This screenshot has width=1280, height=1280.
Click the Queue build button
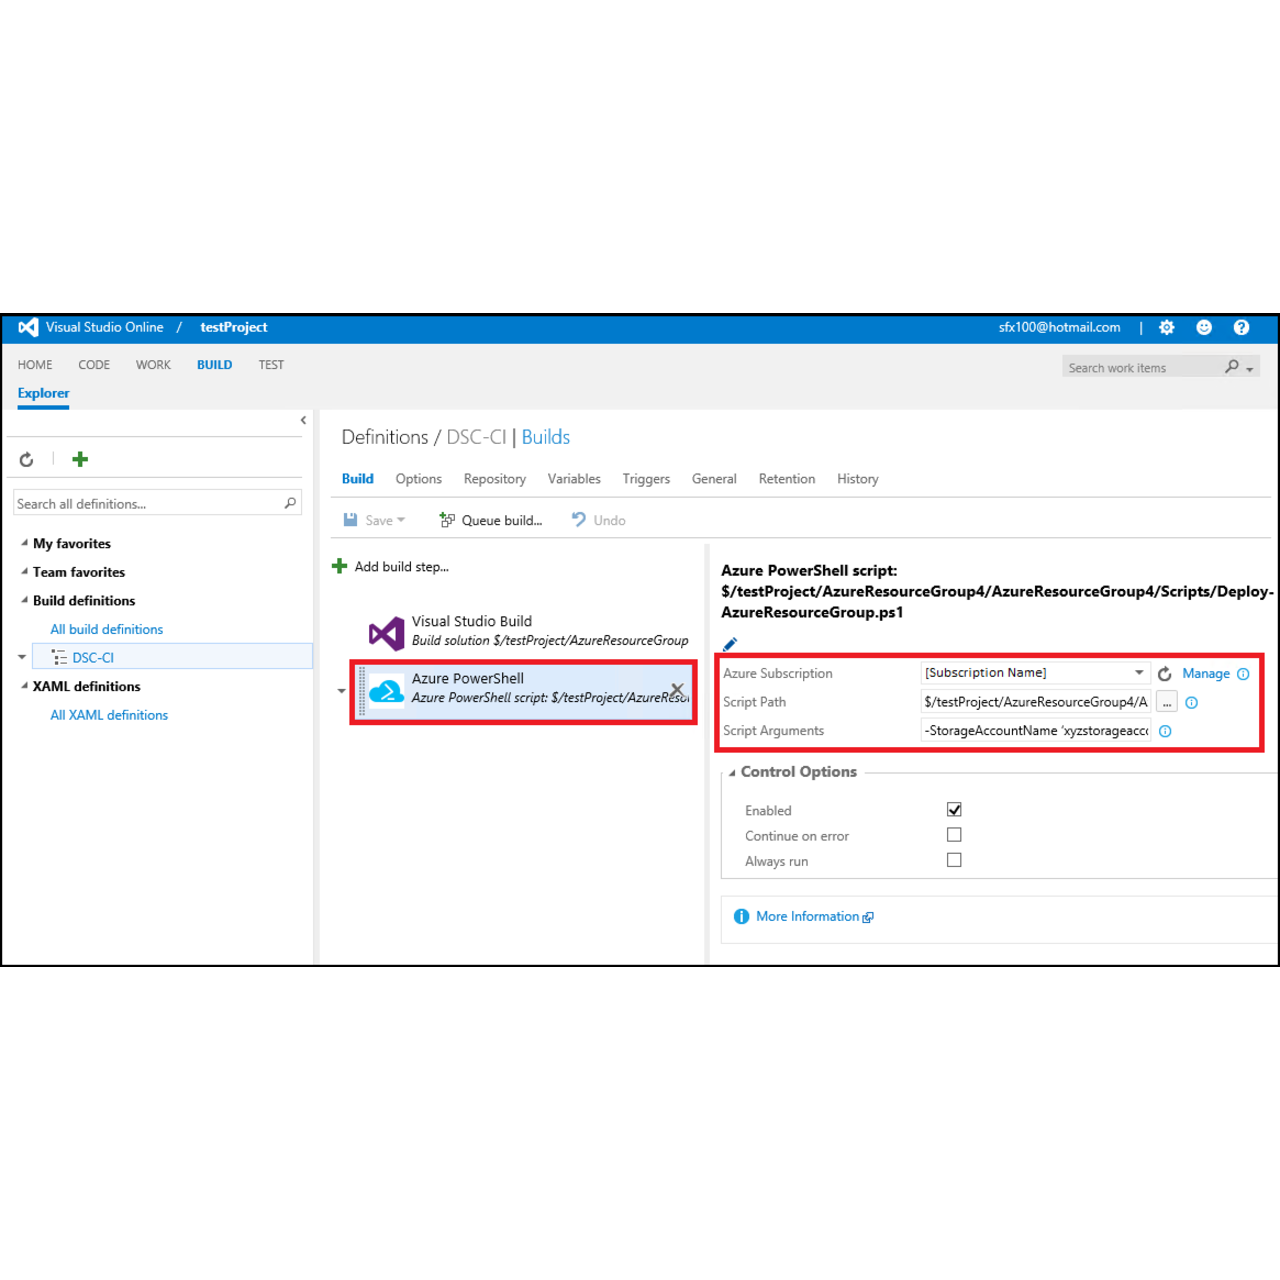point(491,520)
